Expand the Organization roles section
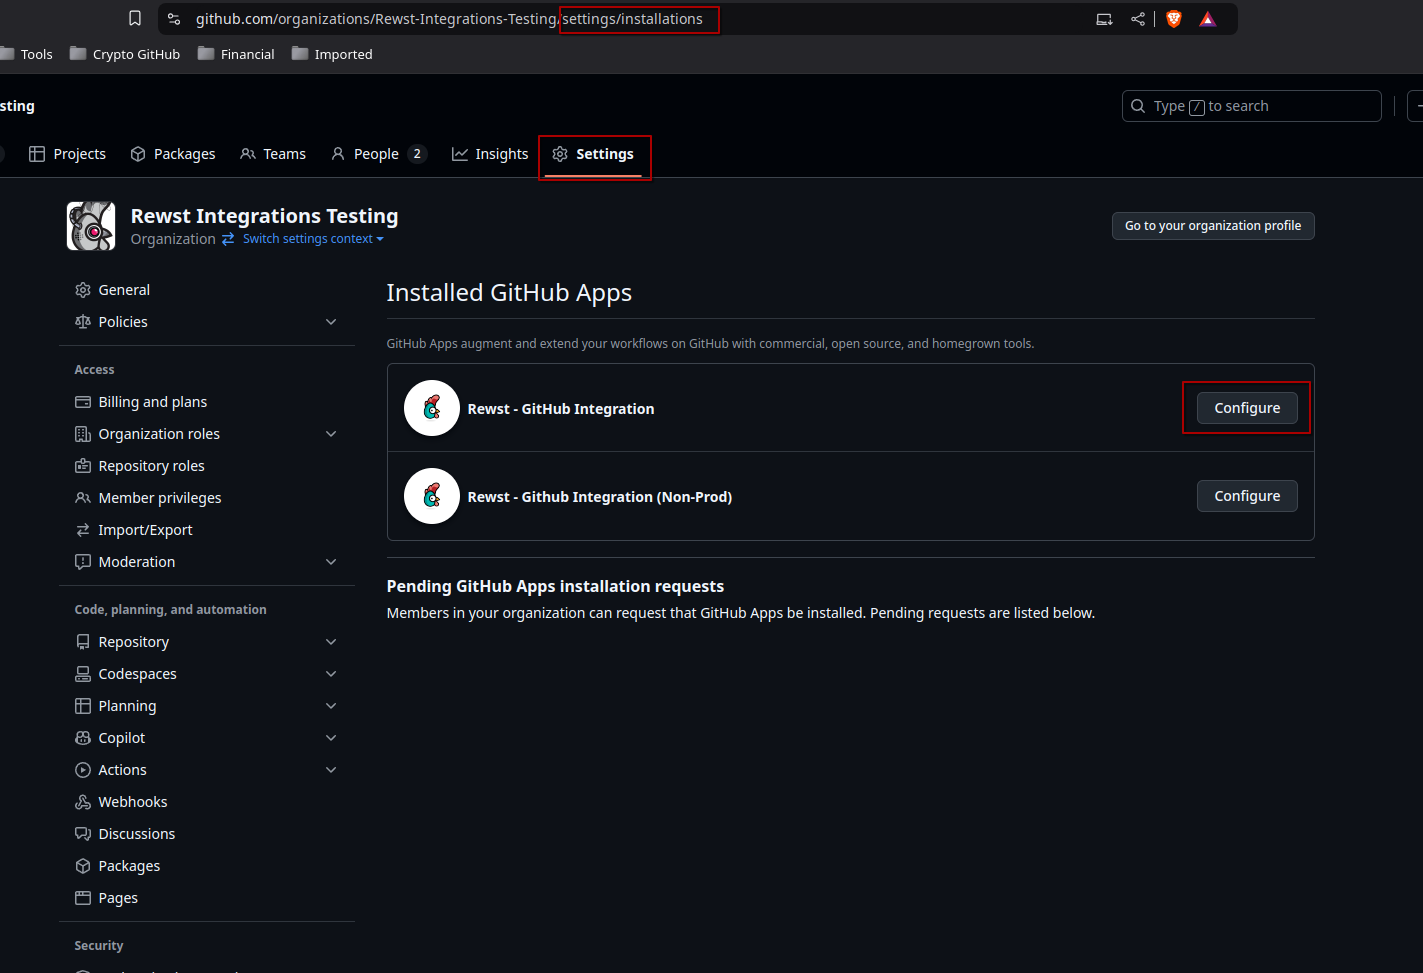 click(331, 434)
